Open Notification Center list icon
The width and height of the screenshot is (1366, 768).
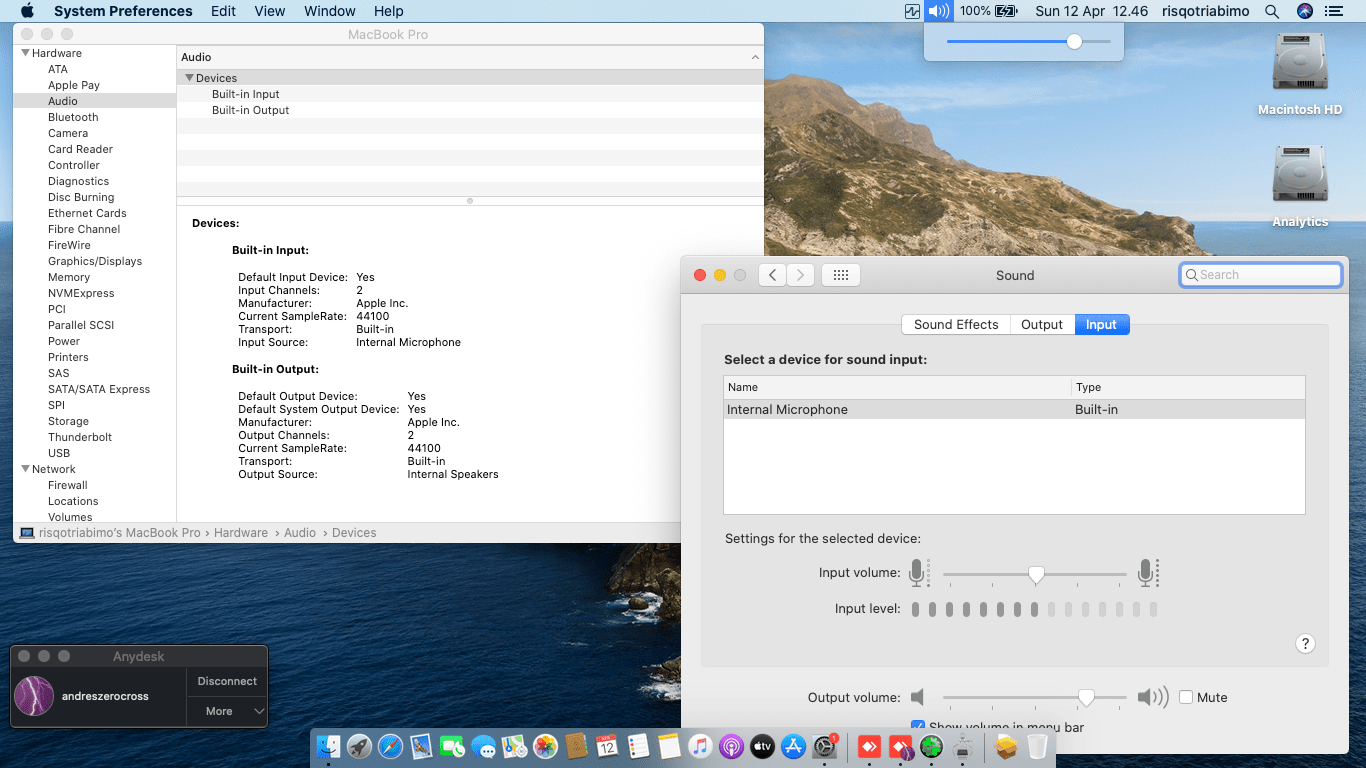point(1333,11)
